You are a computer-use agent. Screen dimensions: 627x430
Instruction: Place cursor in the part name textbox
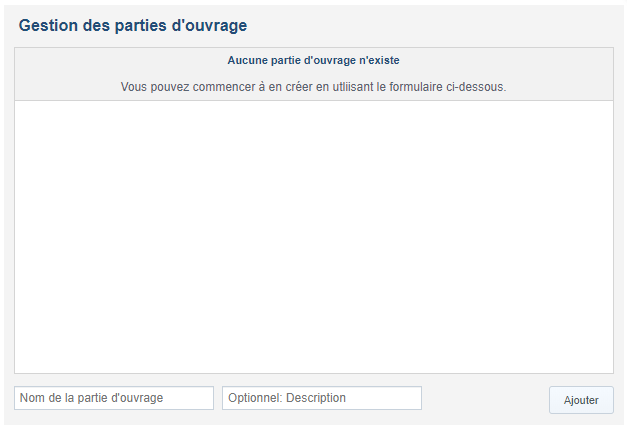click(114, 398)
